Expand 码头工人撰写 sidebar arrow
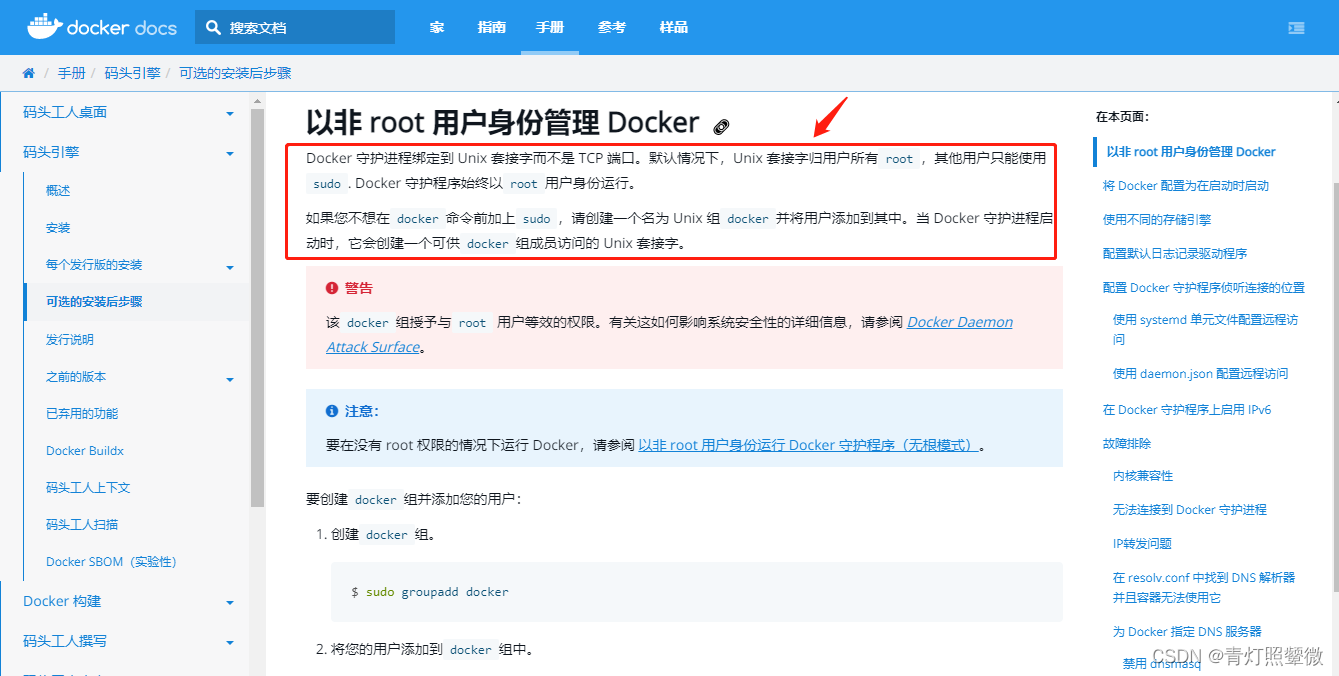Viewport: 1339px width, 676px height. [230, 643]
